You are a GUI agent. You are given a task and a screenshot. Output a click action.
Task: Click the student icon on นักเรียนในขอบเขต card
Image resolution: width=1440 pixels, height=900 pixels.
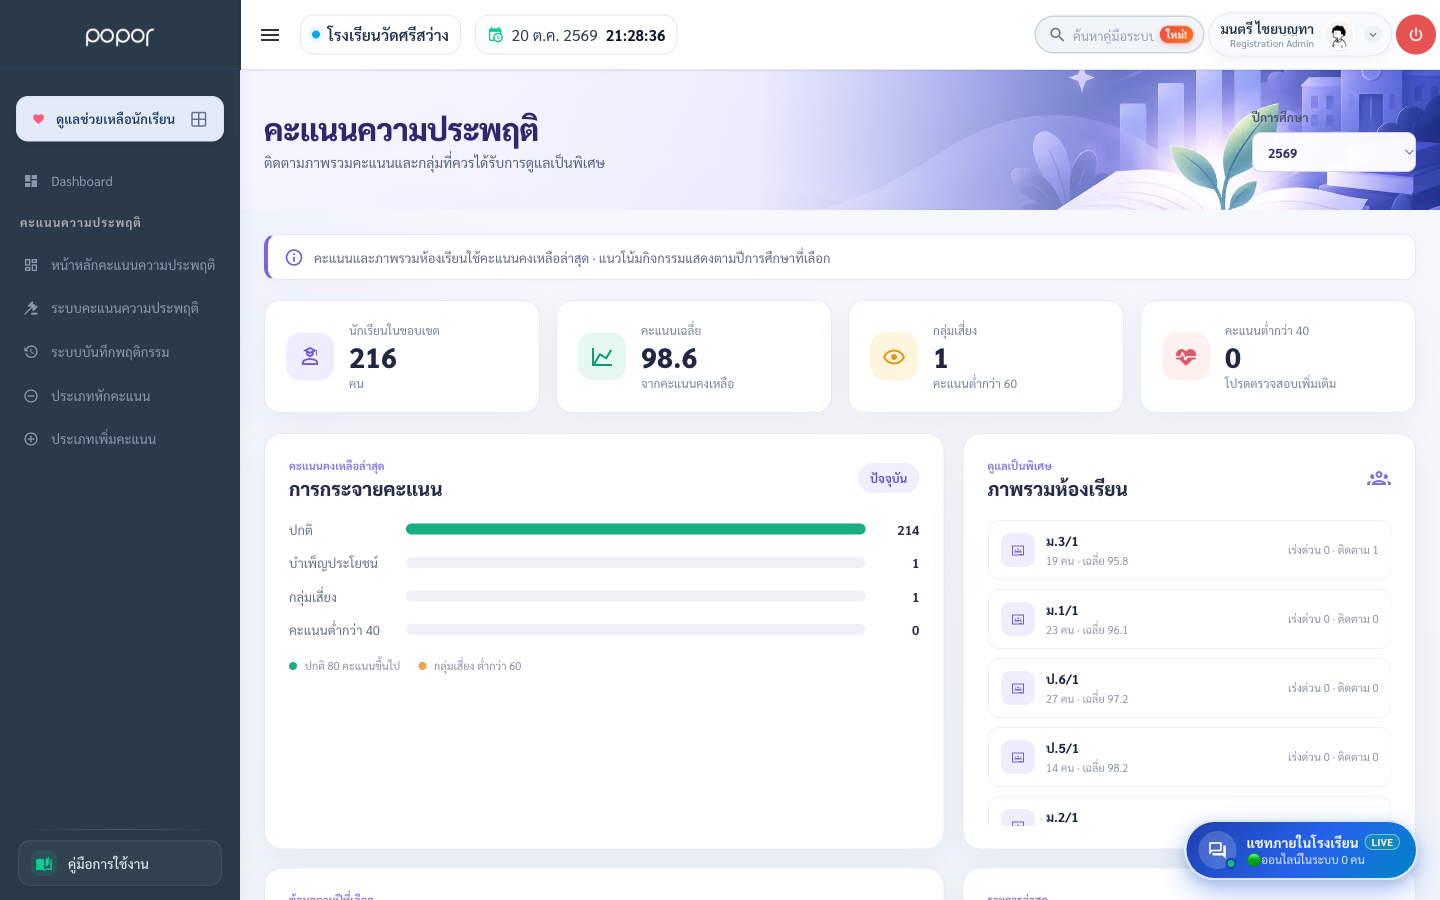(310, 357)
